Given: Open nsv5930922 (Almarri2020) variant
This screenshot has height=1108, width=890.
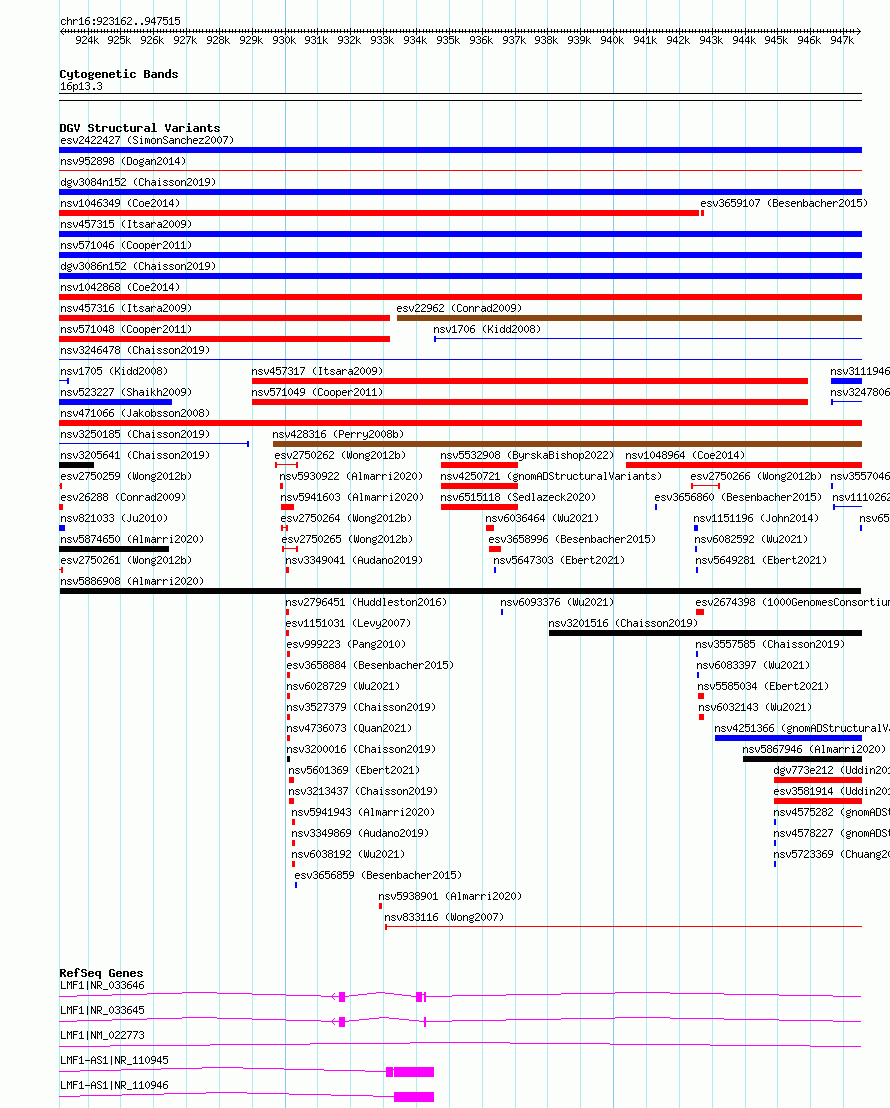Looking at the screenshot, I should tap(351, 476).
